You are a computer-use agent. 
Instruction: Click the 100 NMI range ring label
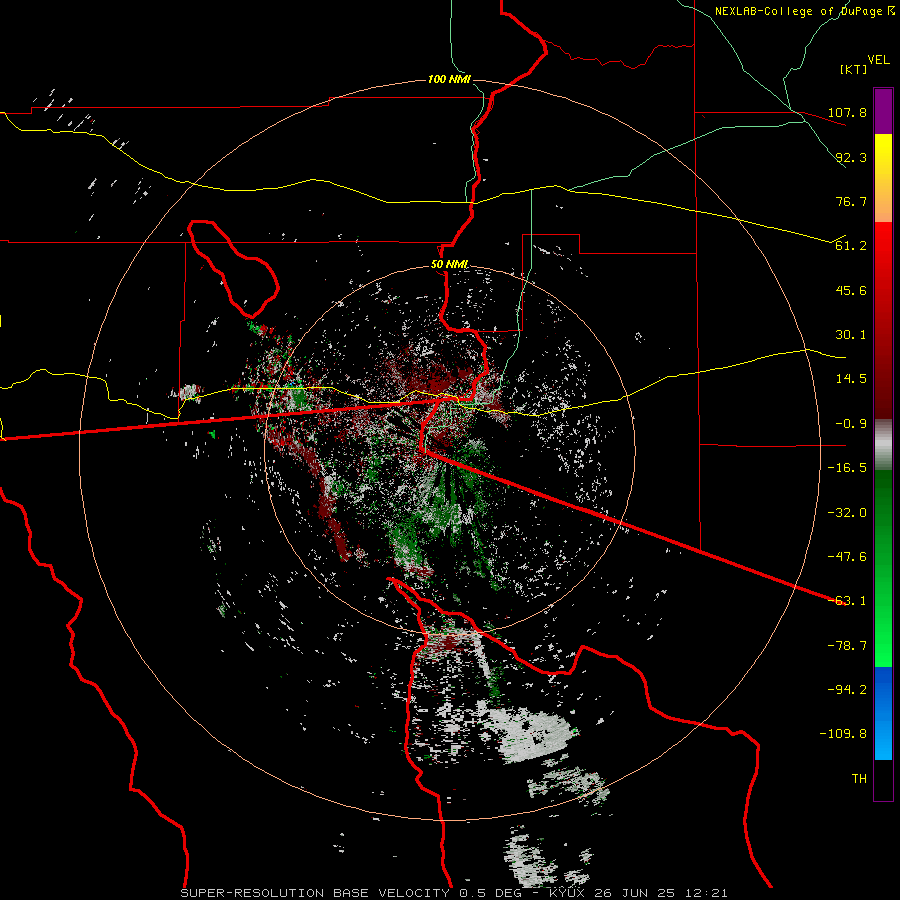[x=449, y=79]
